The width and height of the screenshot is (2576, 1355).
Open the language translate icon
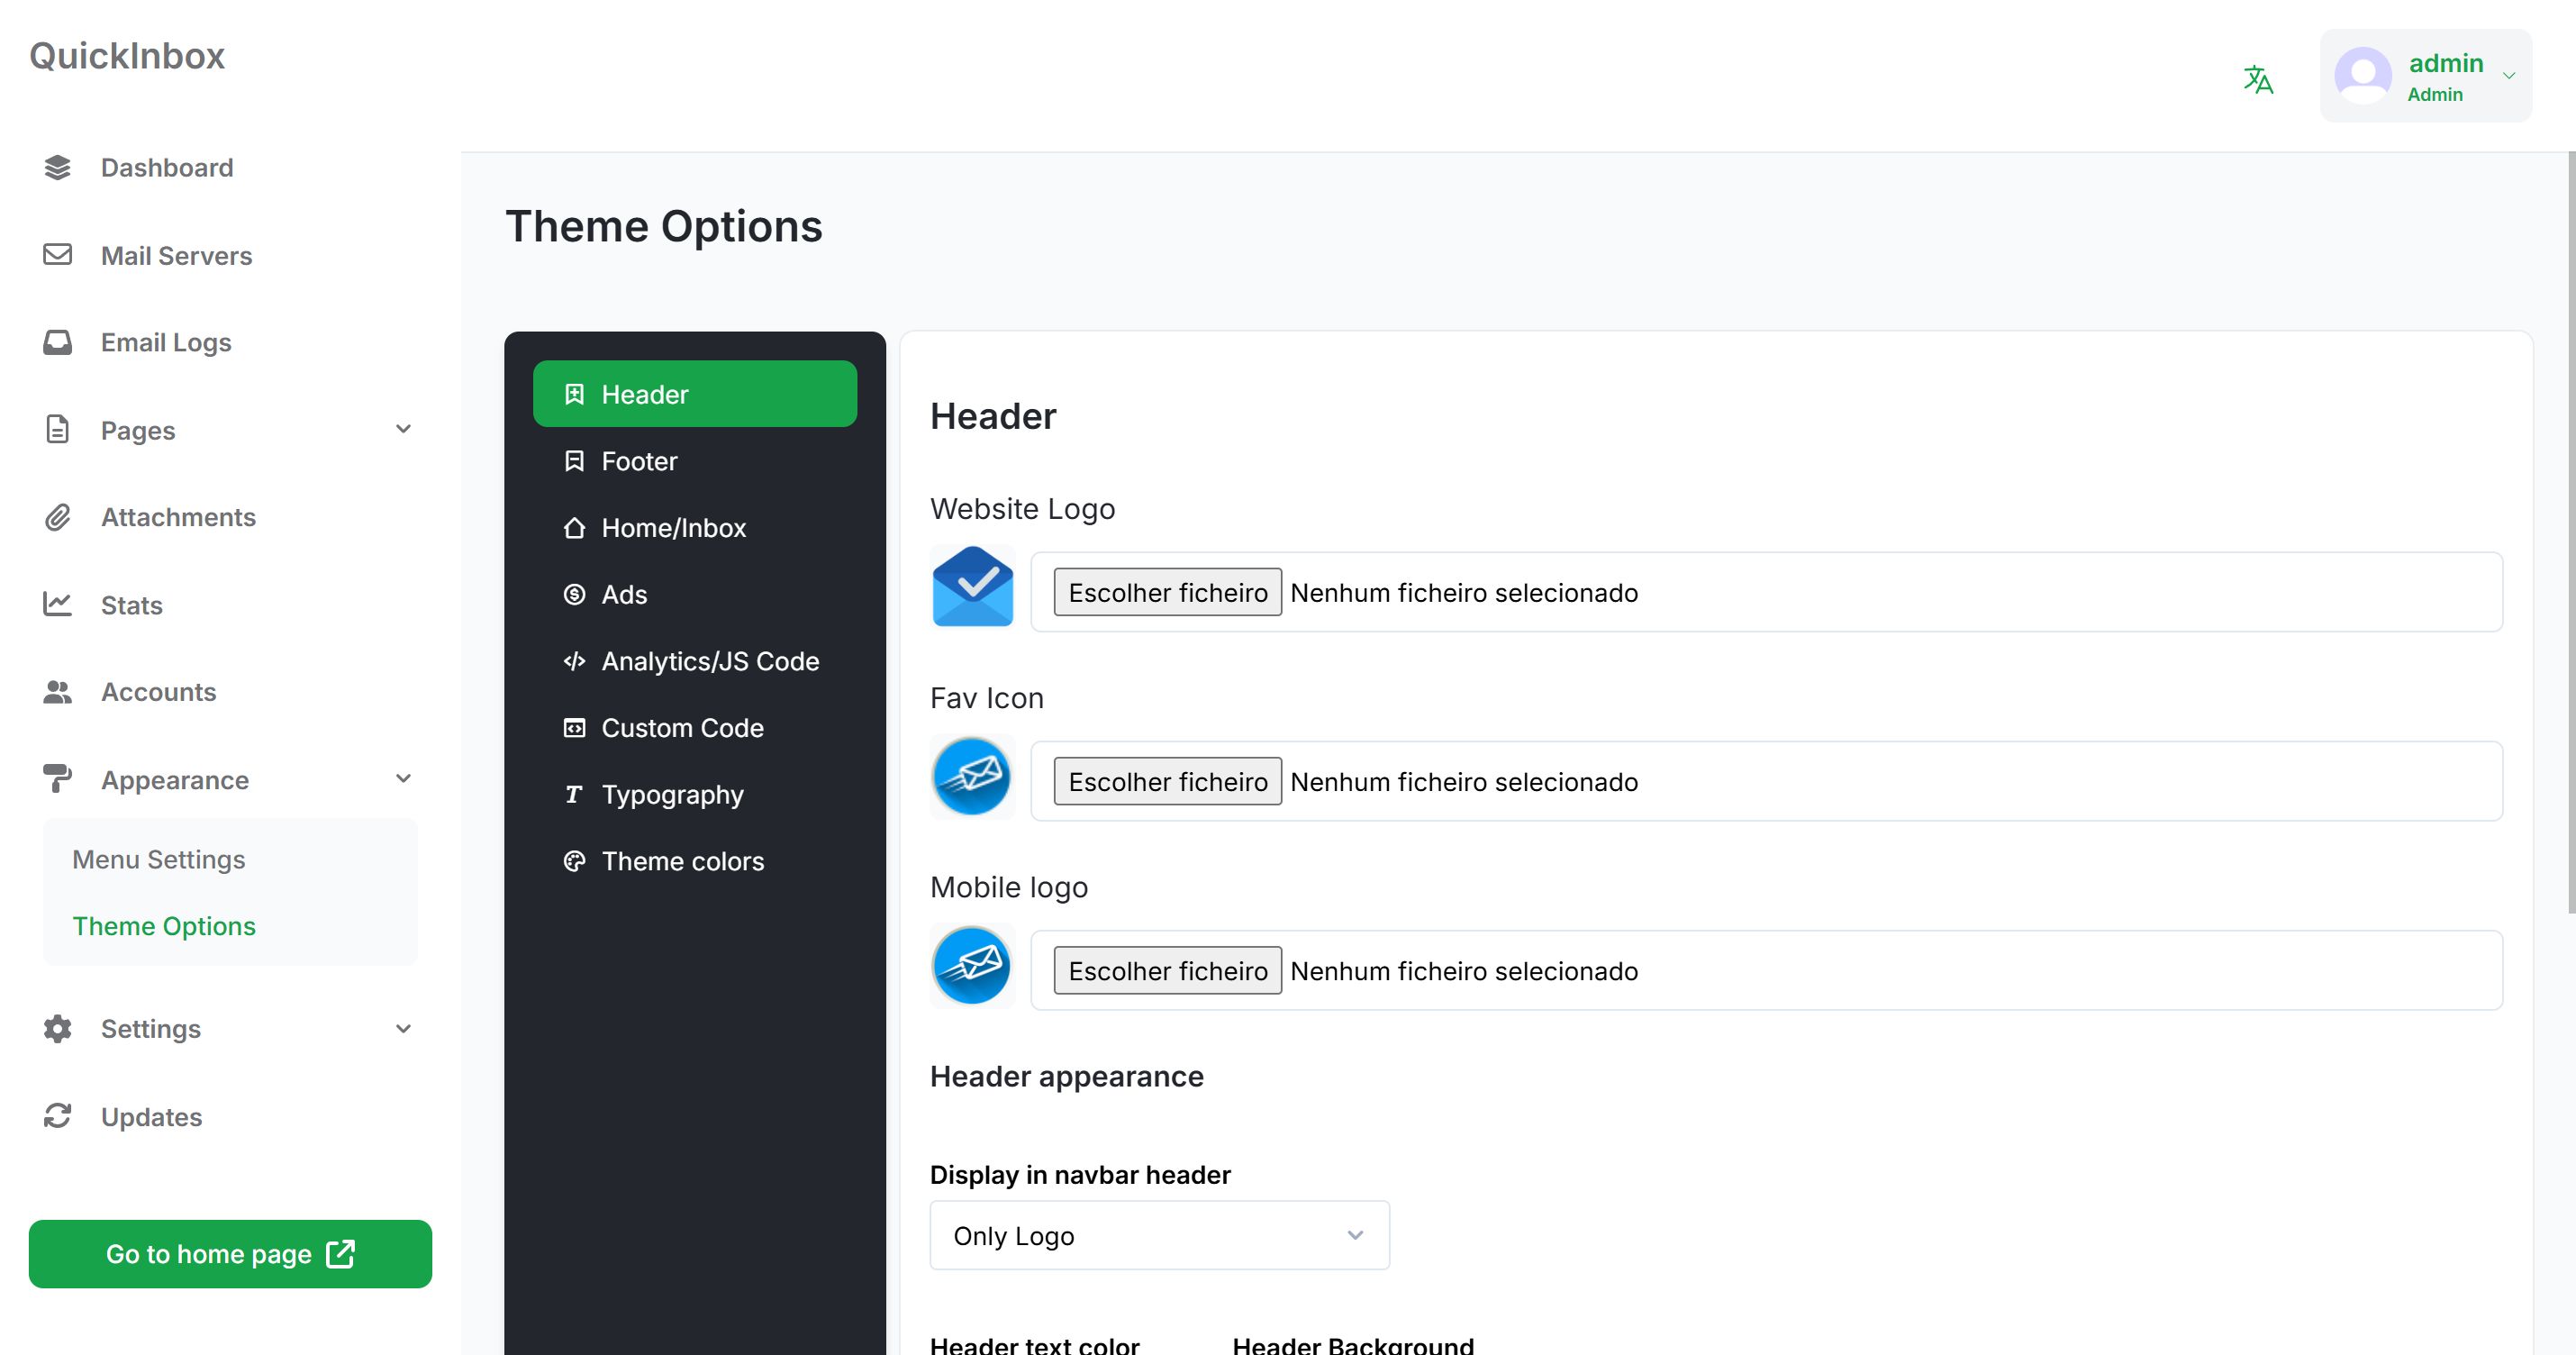(2258, 79)
